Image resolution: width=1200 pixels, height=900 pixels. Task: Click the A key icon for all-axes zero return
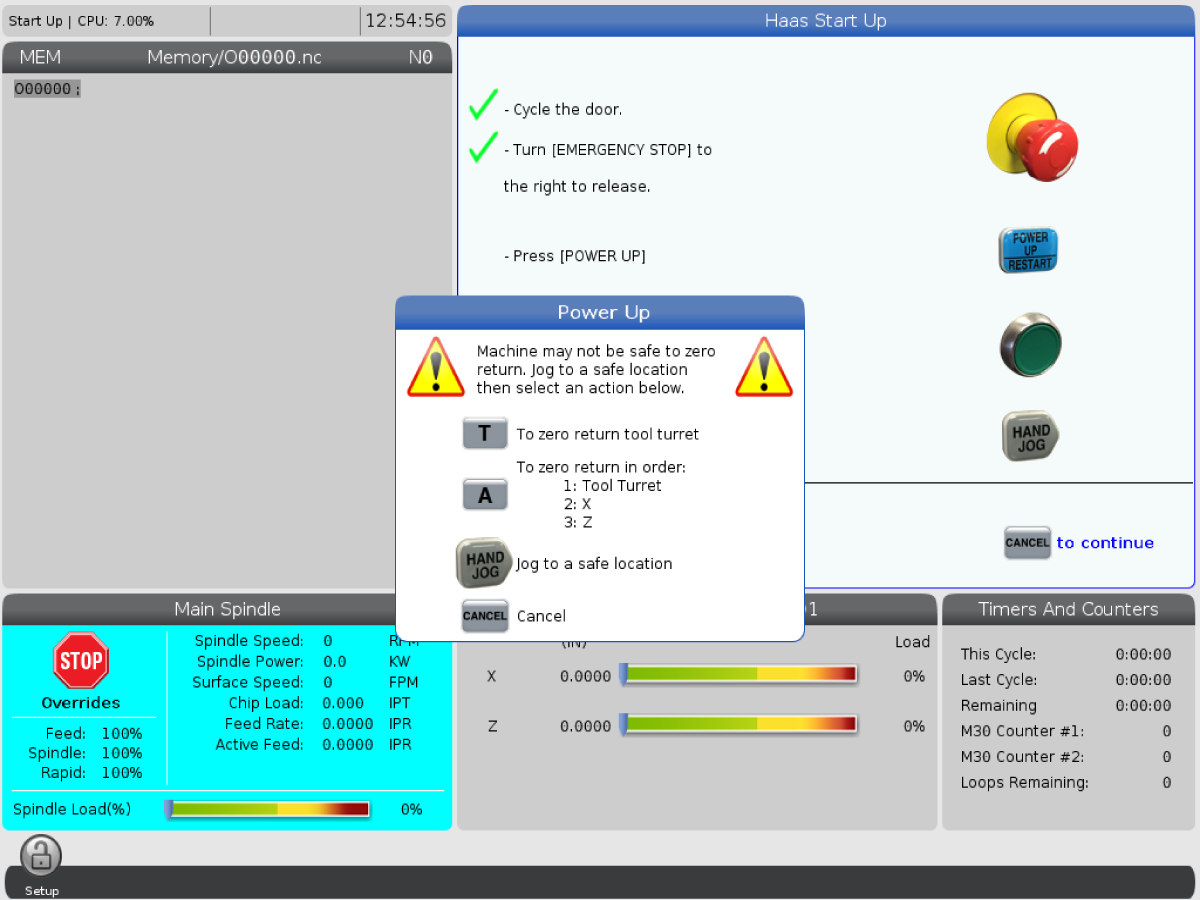(485, 495)
